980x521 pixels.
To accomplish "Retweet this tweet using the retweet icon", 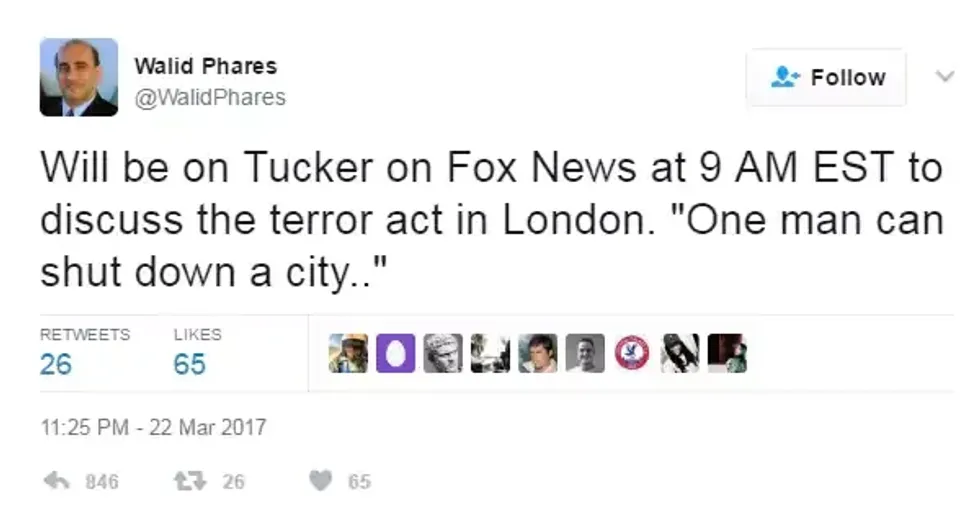I will click(x=189, y=481).
